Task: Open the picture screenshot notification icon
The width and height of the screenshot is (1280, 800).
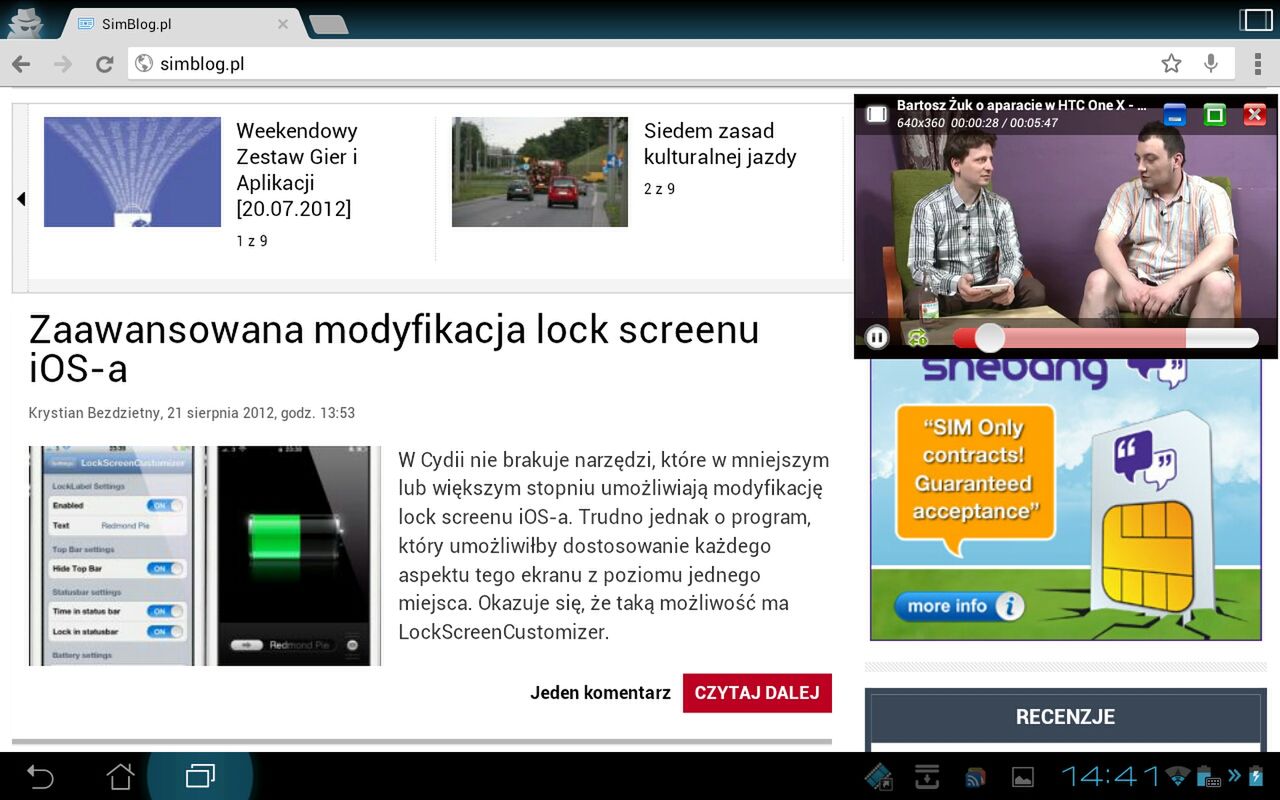Action: tap(1023, 776)
